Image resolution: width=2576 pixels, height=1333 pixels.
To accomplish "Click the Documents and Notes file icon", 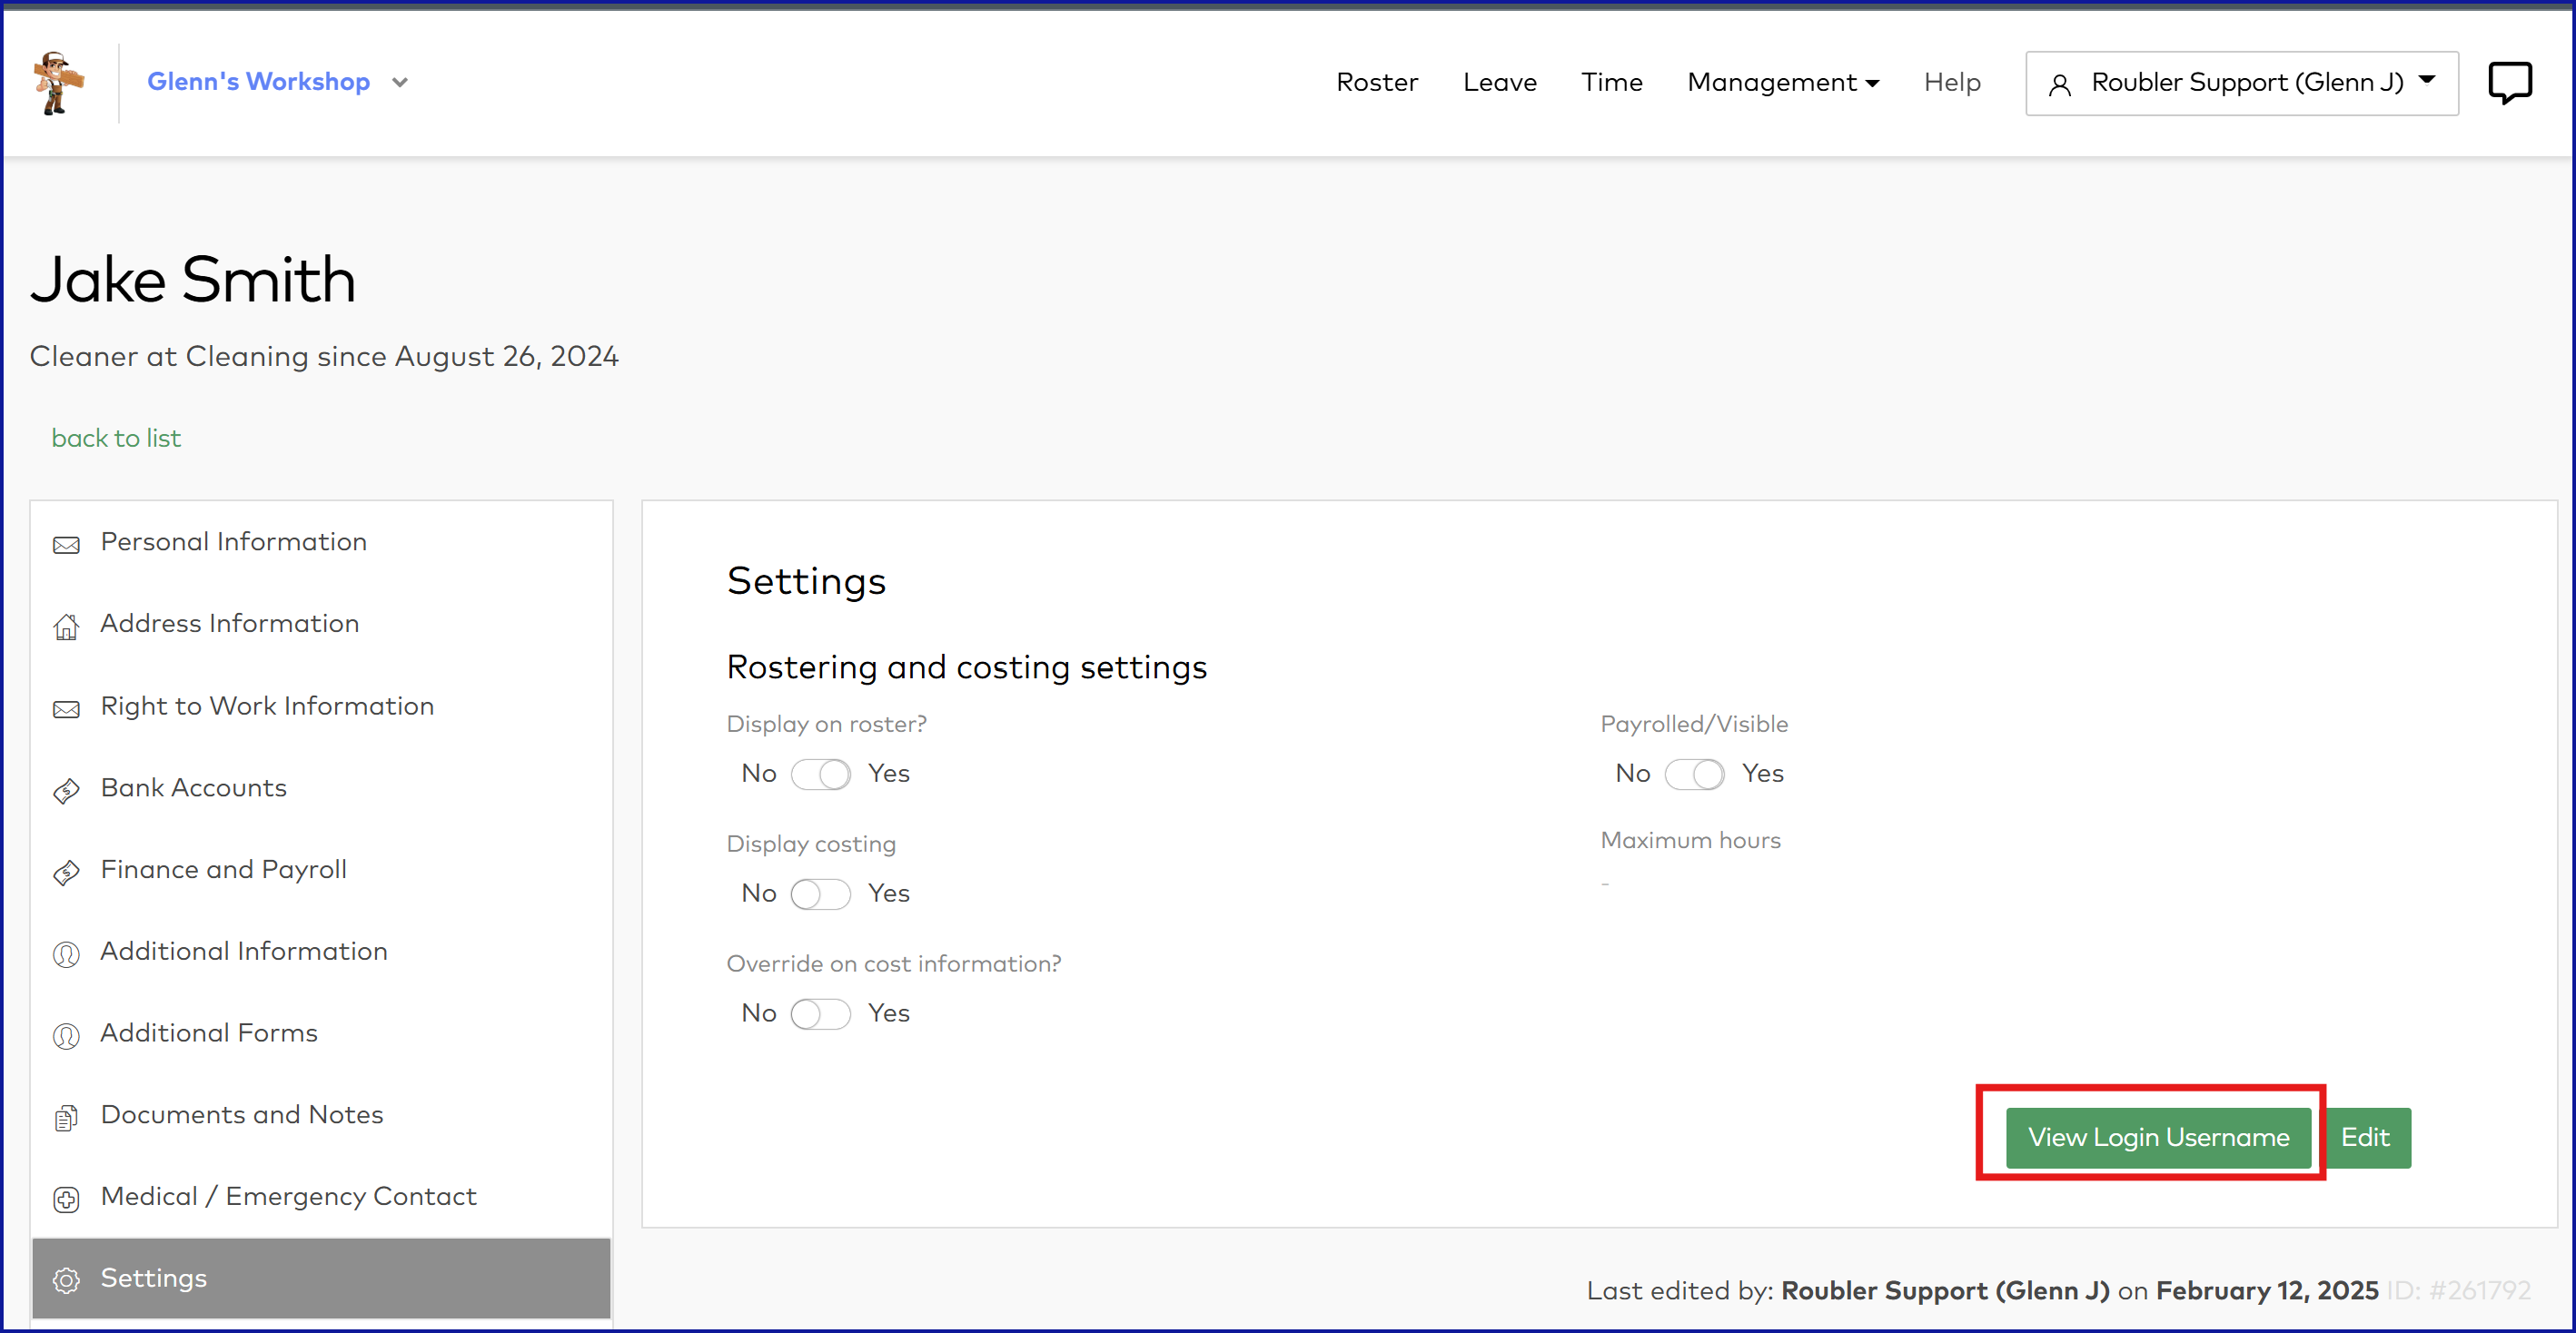I will click(x=66, y=1117).
